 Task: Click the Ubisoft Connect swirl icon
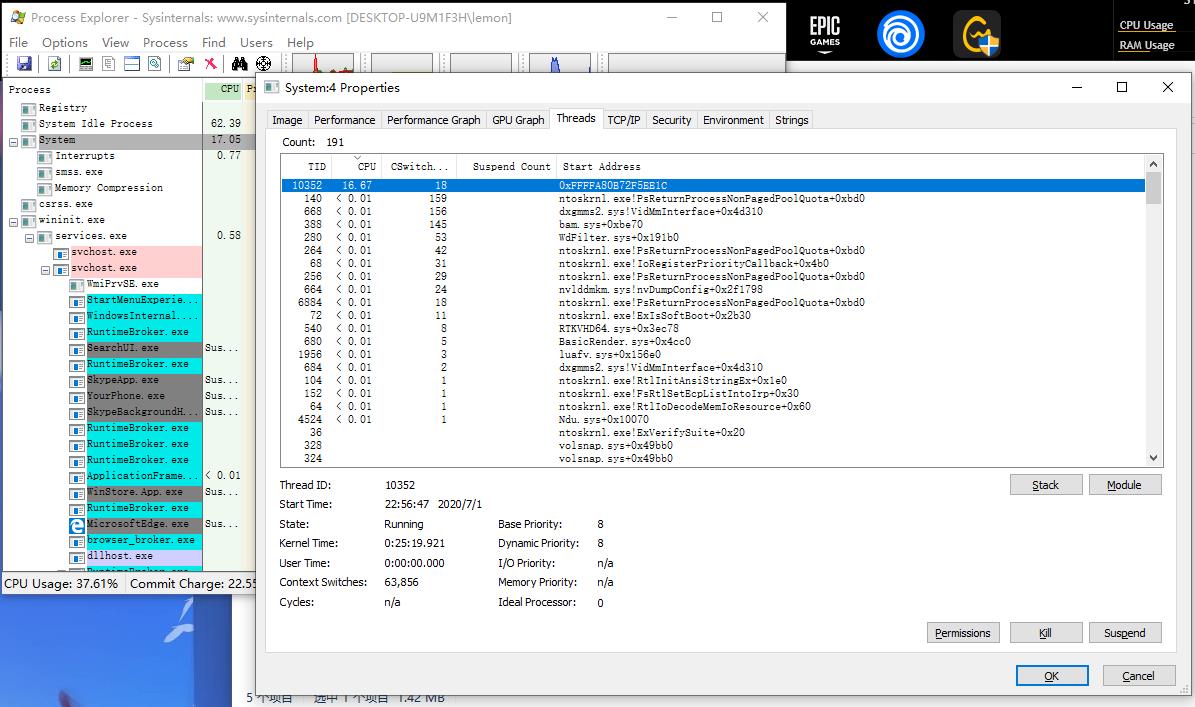click(x=901, y=34)
